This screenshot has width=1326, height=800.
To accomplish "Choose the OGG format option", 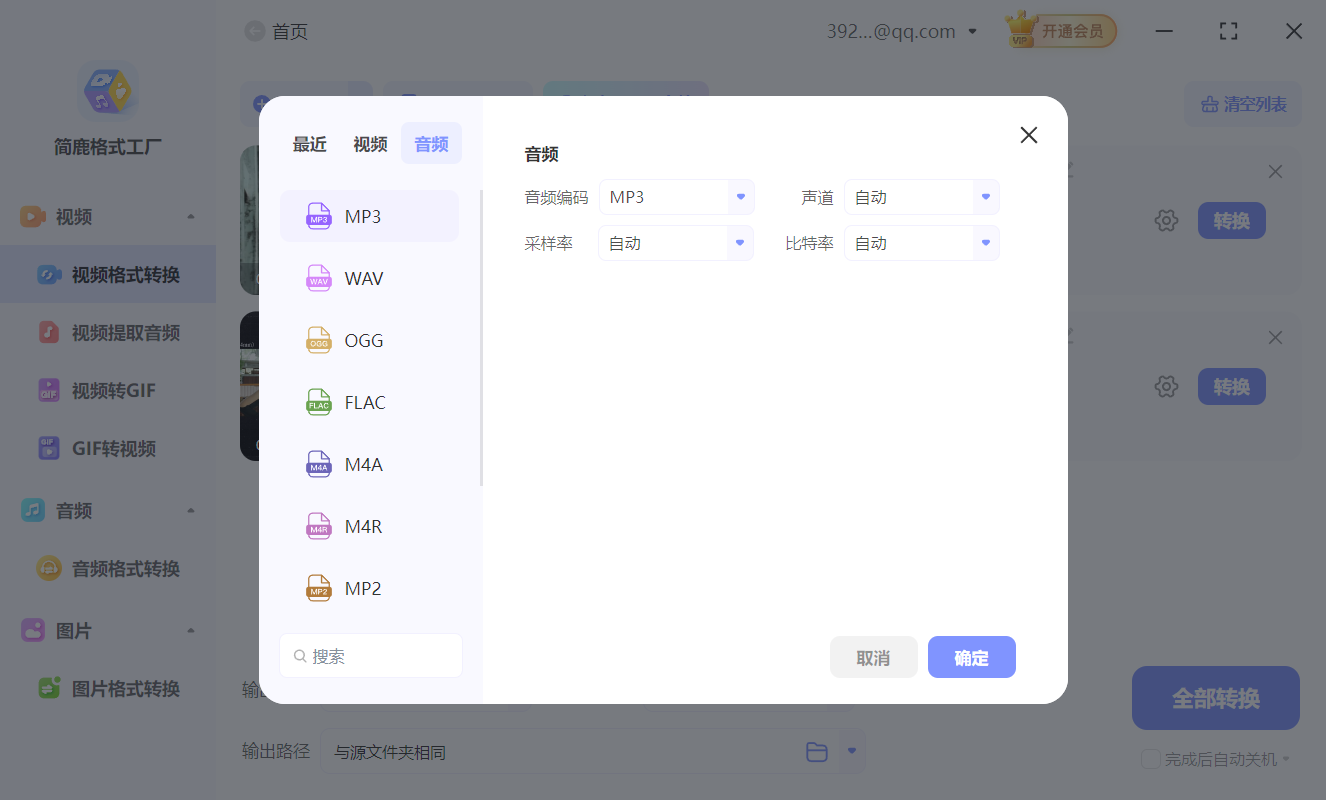I will [x=362, y=340].
